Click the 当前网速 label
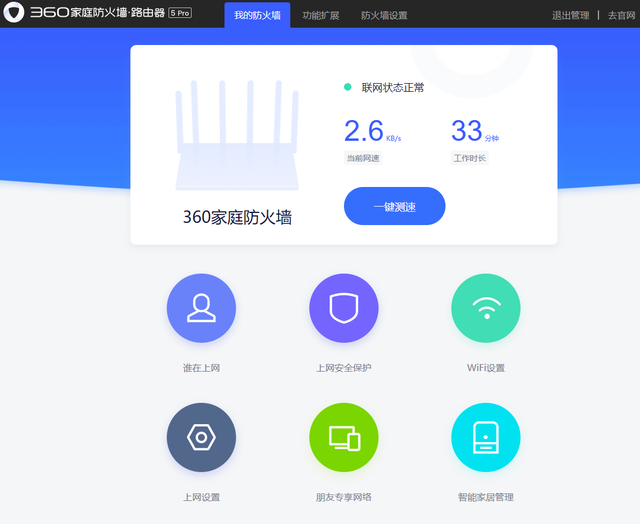Image resolution: width=640 pixels, height=524 pixels. tap(363, 158)
